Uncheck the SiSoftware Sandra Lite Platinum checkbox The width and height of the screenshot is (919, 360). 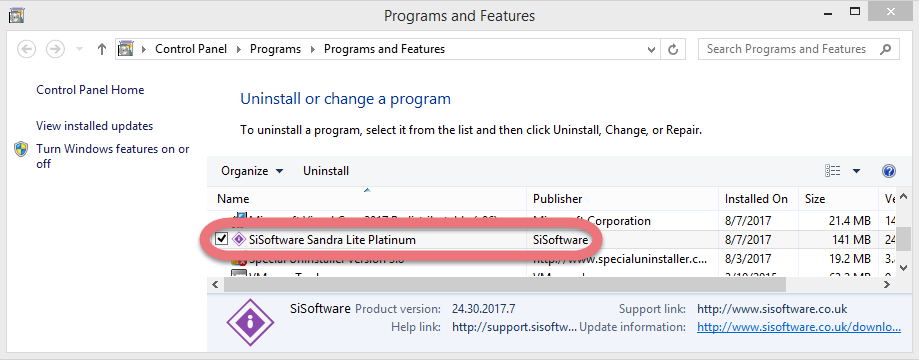(x=222, y=239)
